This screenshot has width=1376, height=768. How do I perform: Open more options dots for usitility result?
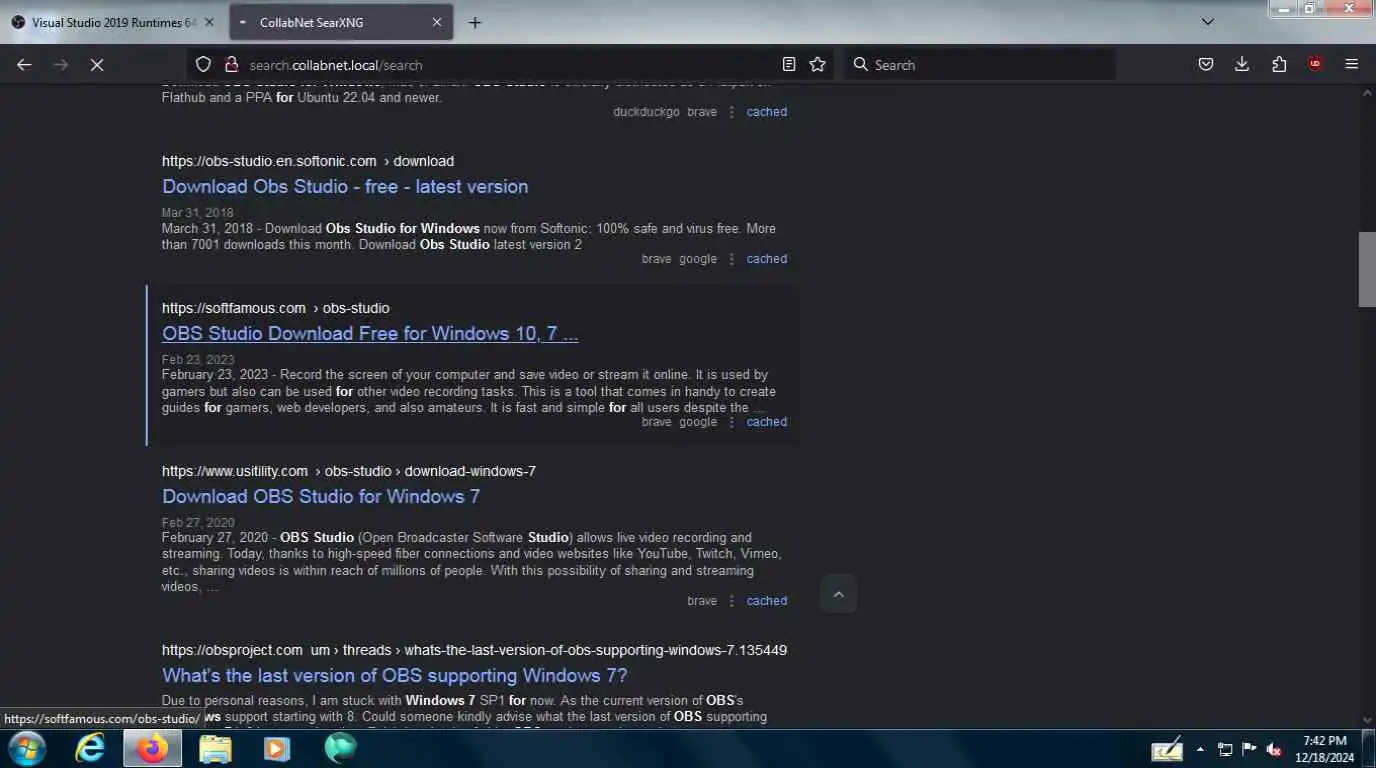point(732,601)
